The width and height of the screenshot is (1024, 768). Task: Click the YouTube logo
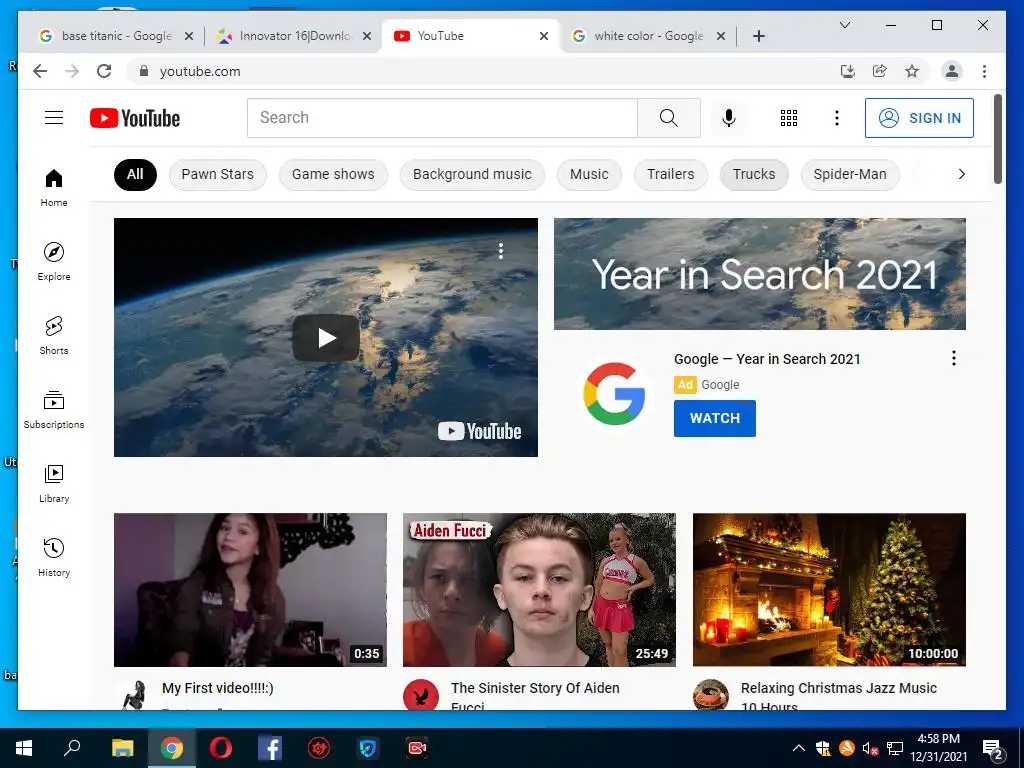click(135, 118)
